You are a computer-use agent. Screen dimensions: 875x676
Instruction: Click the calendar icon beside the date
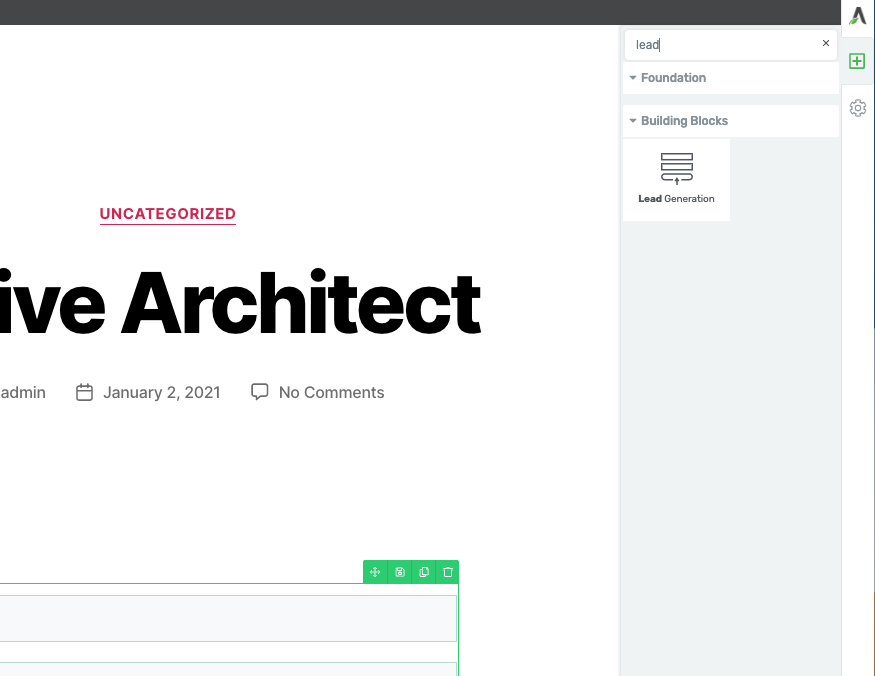click(x=85, y=392)
